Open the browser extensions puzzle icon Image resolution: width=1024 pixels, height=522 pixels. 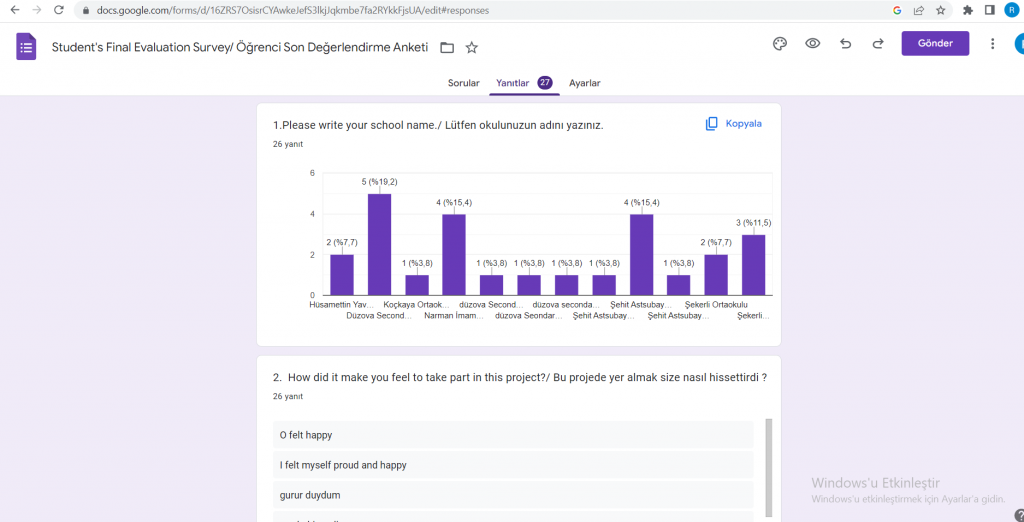[x=967, y=10]
